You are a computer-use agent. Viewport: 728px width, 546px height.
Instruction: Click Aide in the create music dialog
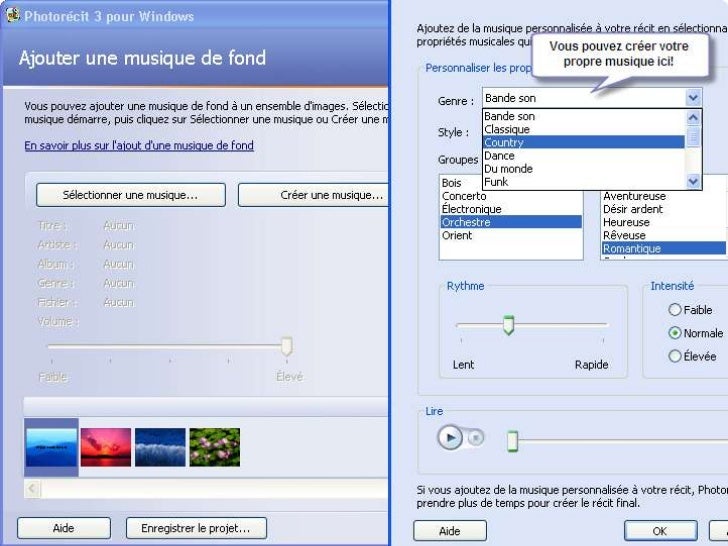pos(450,531)
